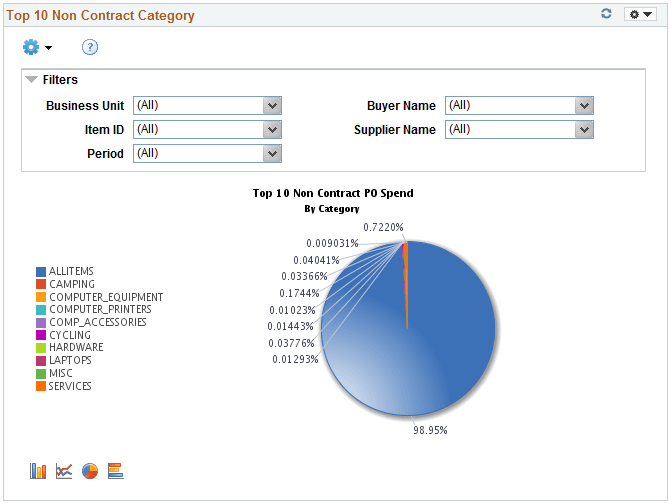Click the 0.009031% data label
671x503 pixels.
pyautogui.click(x=333, y=244)
